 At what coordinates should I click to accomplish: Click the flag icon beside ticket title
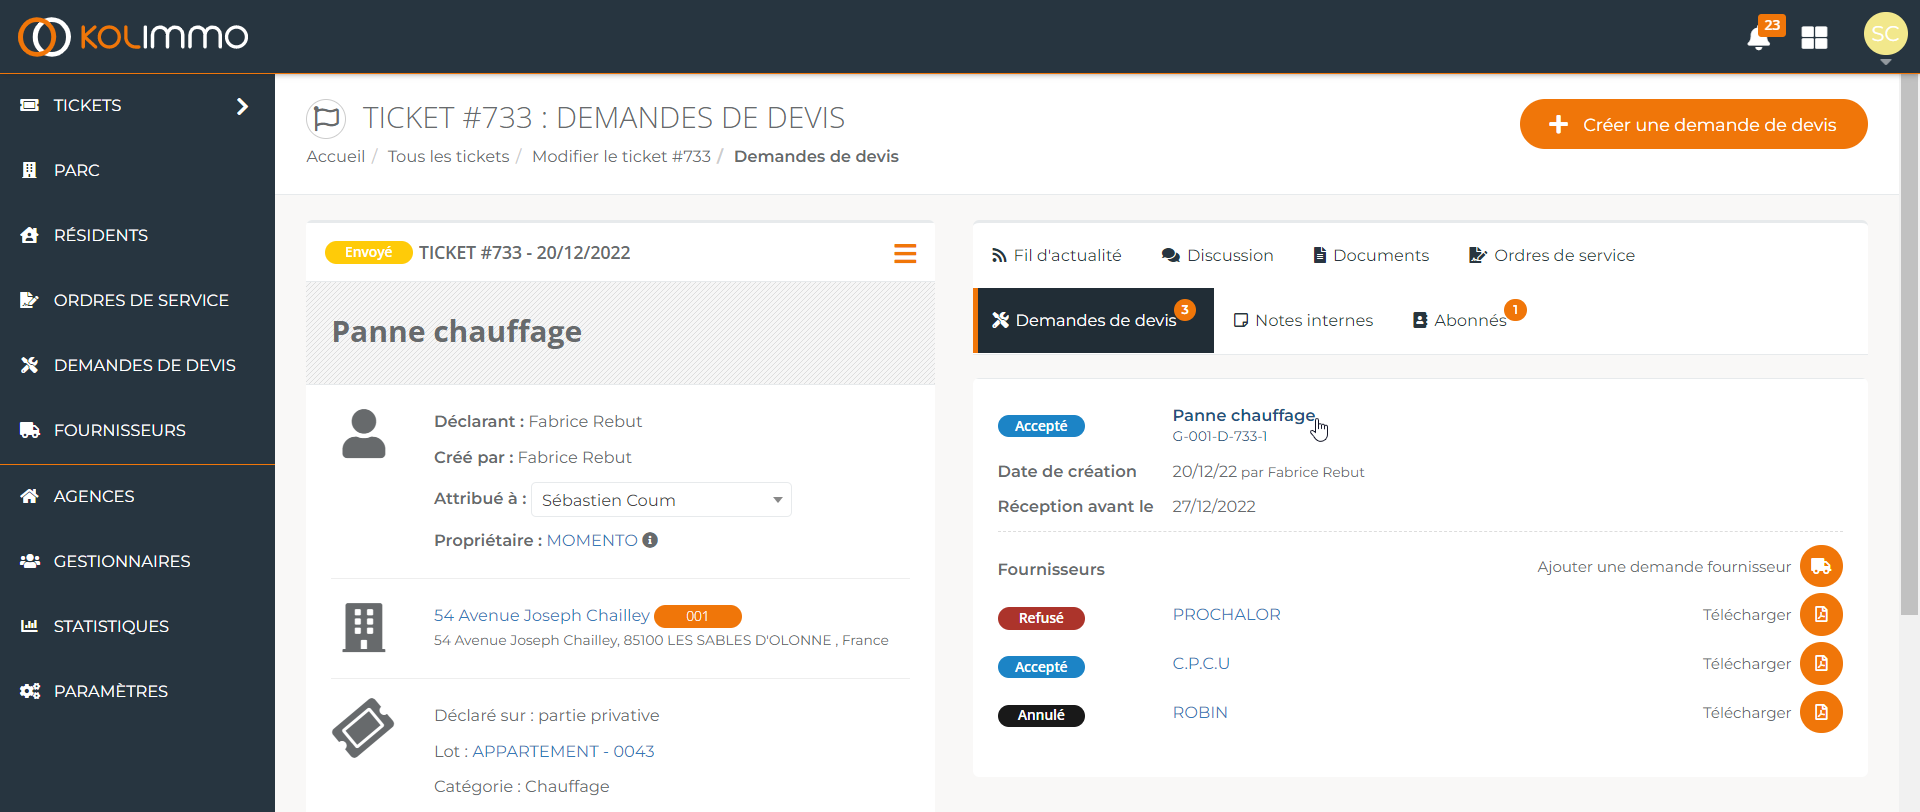[x=326, y=119]
